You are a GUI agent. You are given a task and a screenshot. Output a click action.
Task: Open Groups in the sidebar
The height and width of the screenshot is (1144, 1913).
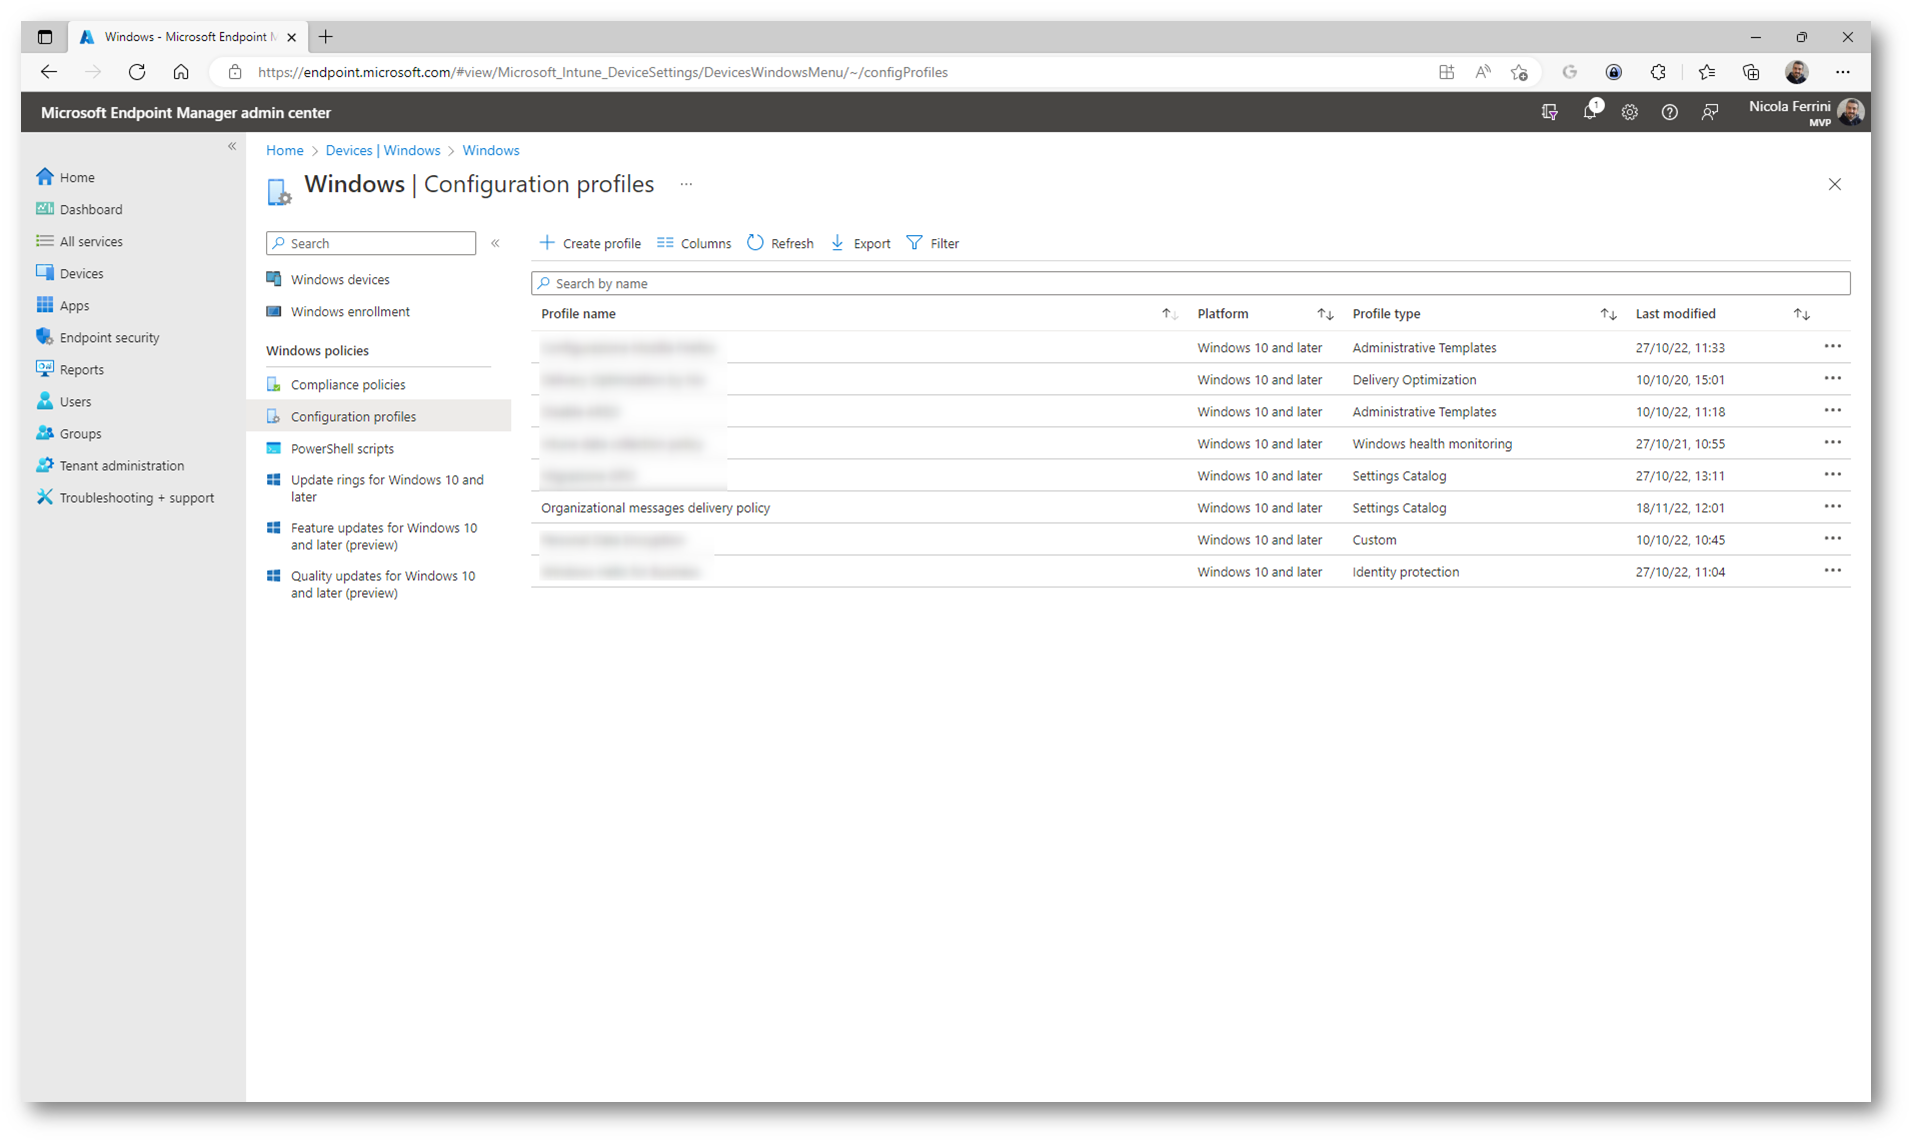[69, 433]
